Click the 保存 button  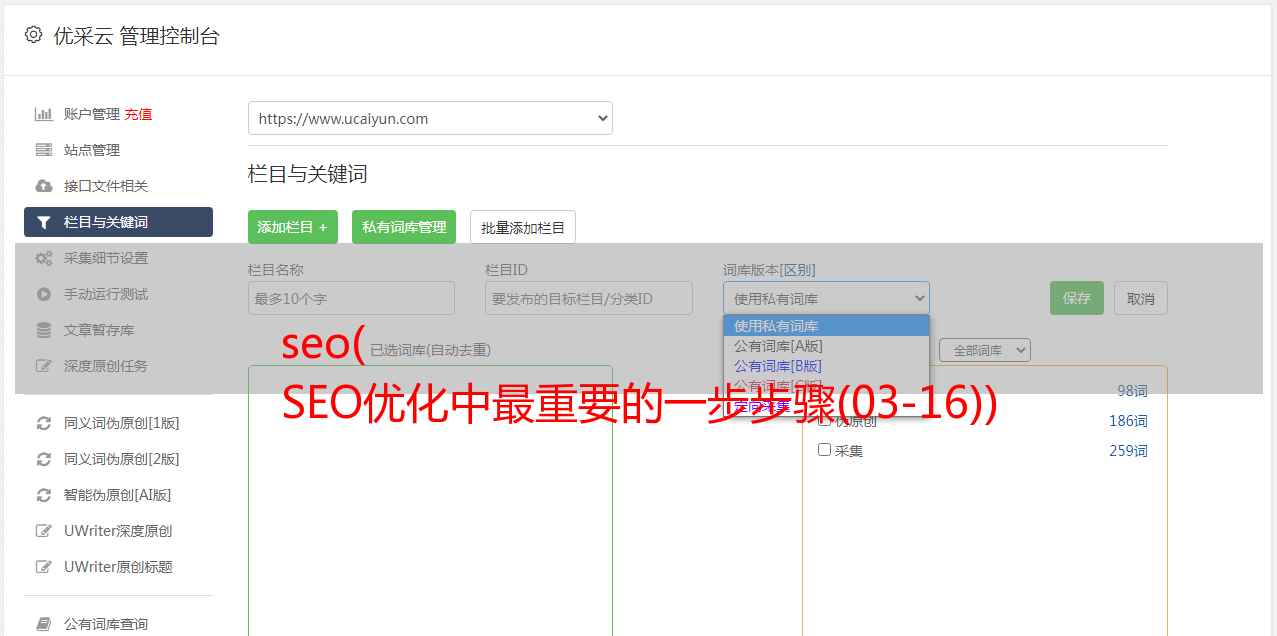point(1077,298)
